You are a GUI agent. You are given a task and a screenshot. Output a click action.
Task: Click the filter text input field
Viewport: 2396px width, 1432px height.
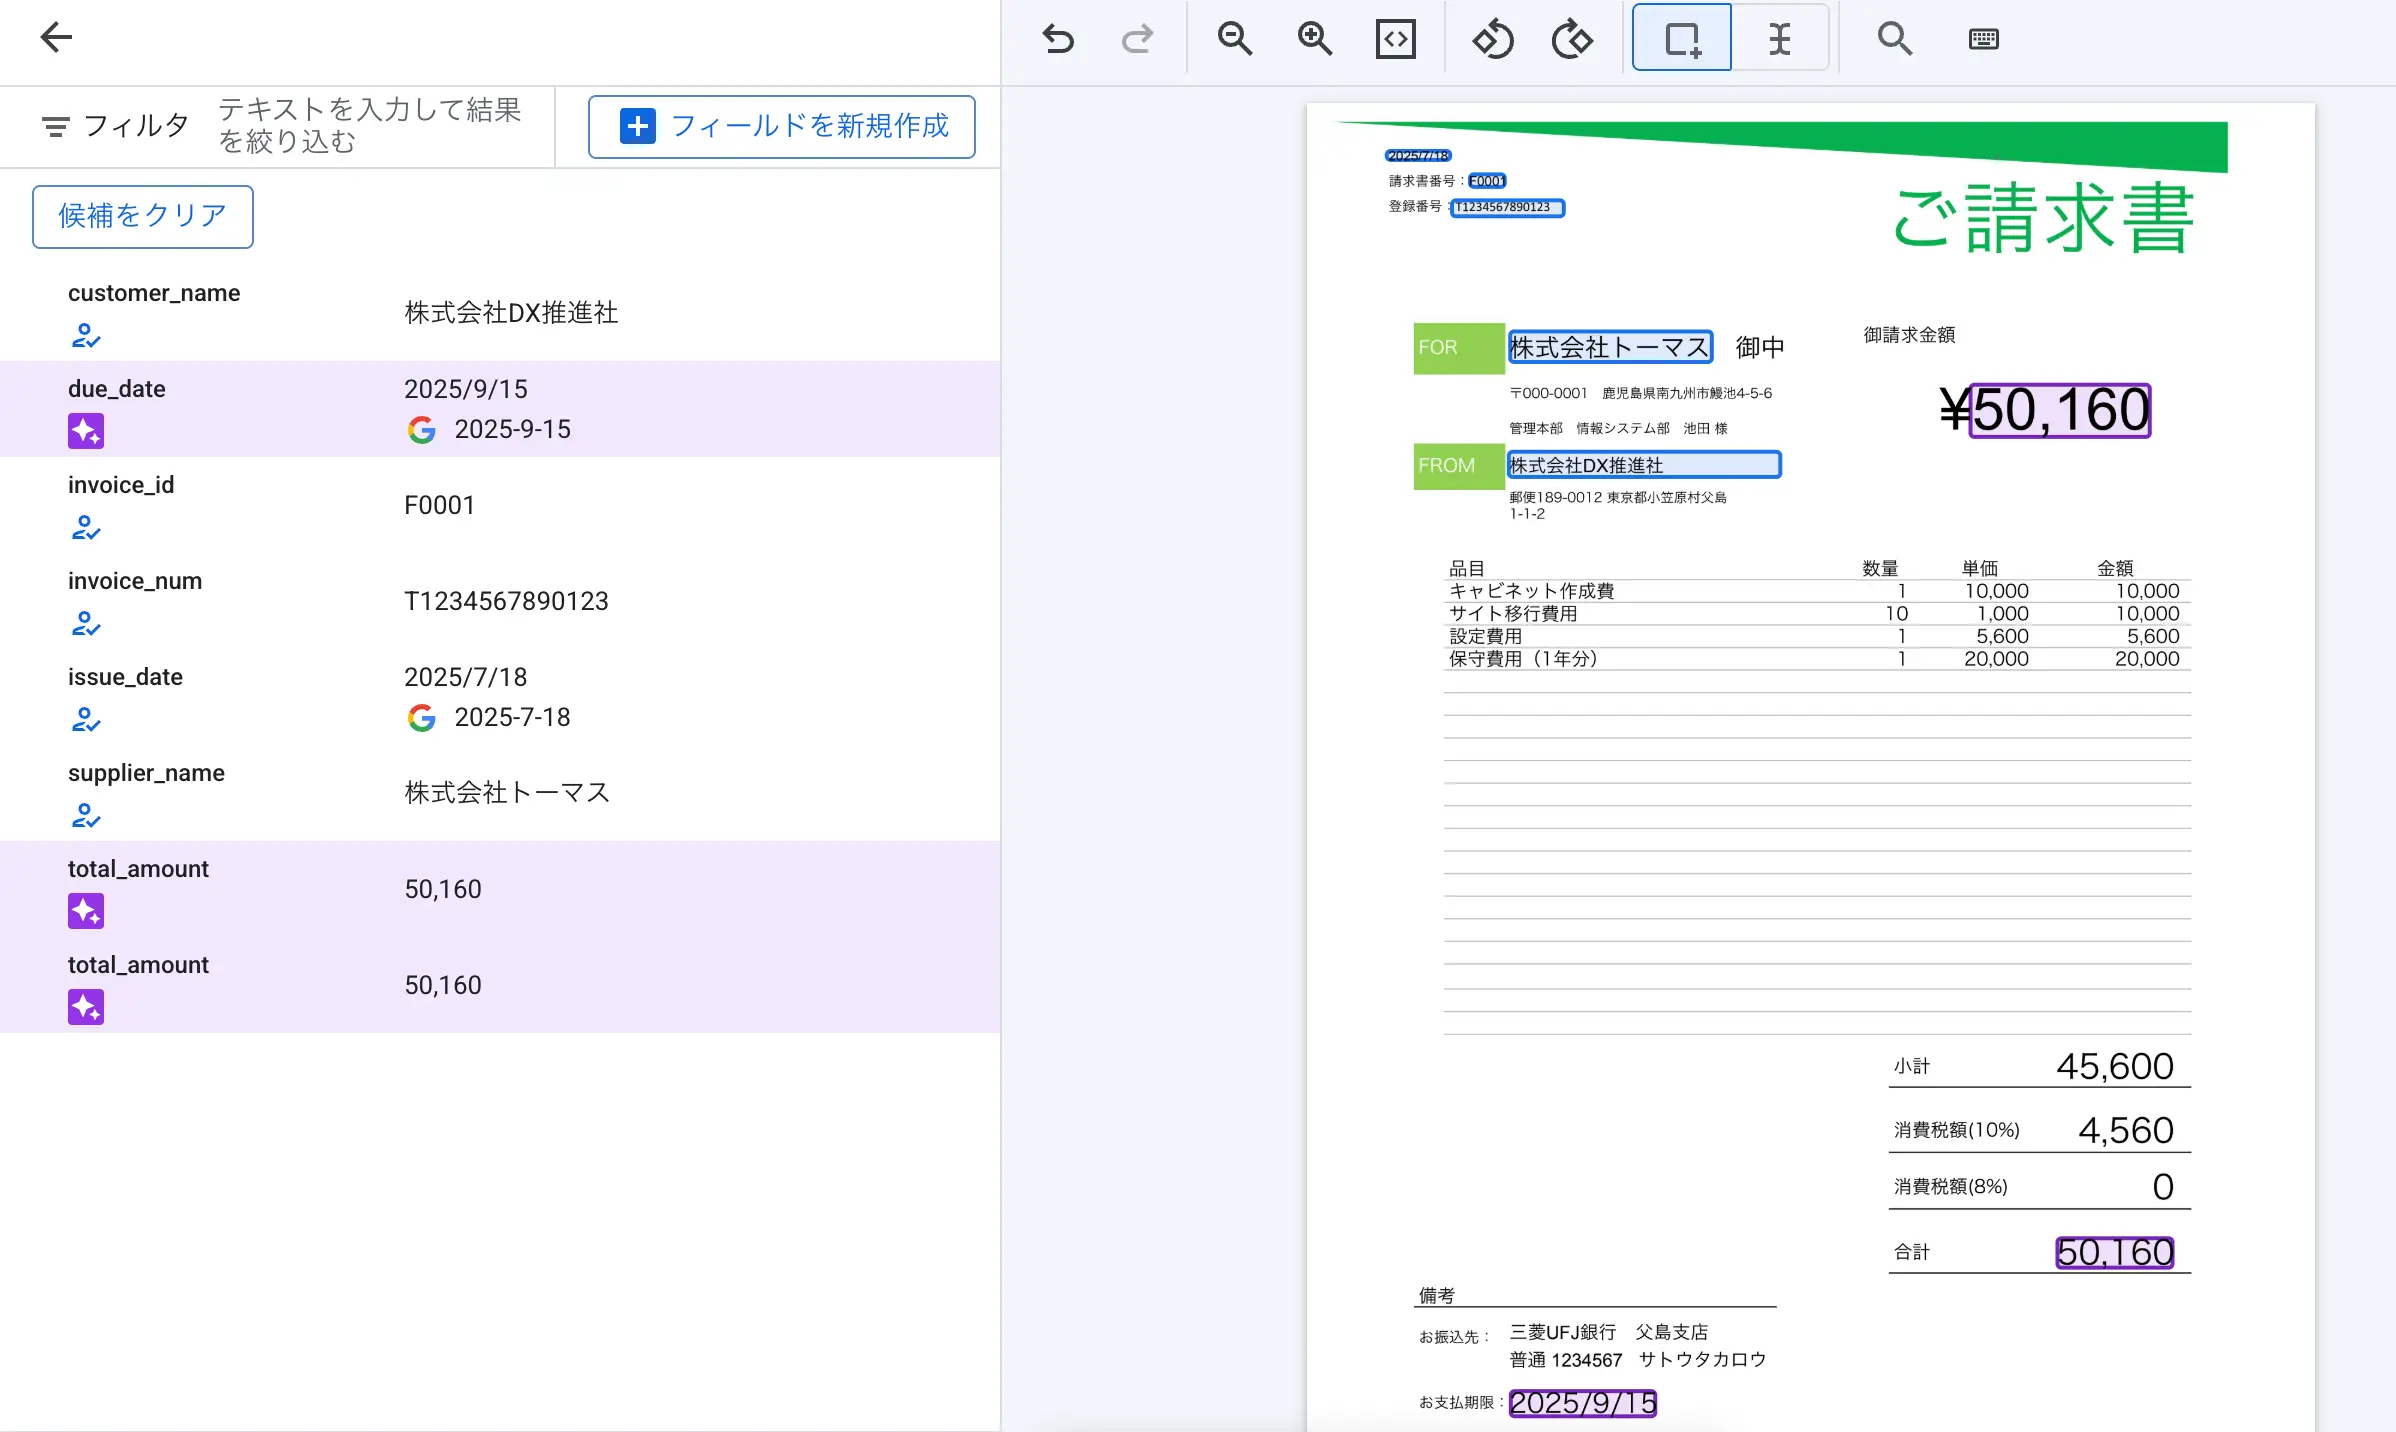click(370, 126)
